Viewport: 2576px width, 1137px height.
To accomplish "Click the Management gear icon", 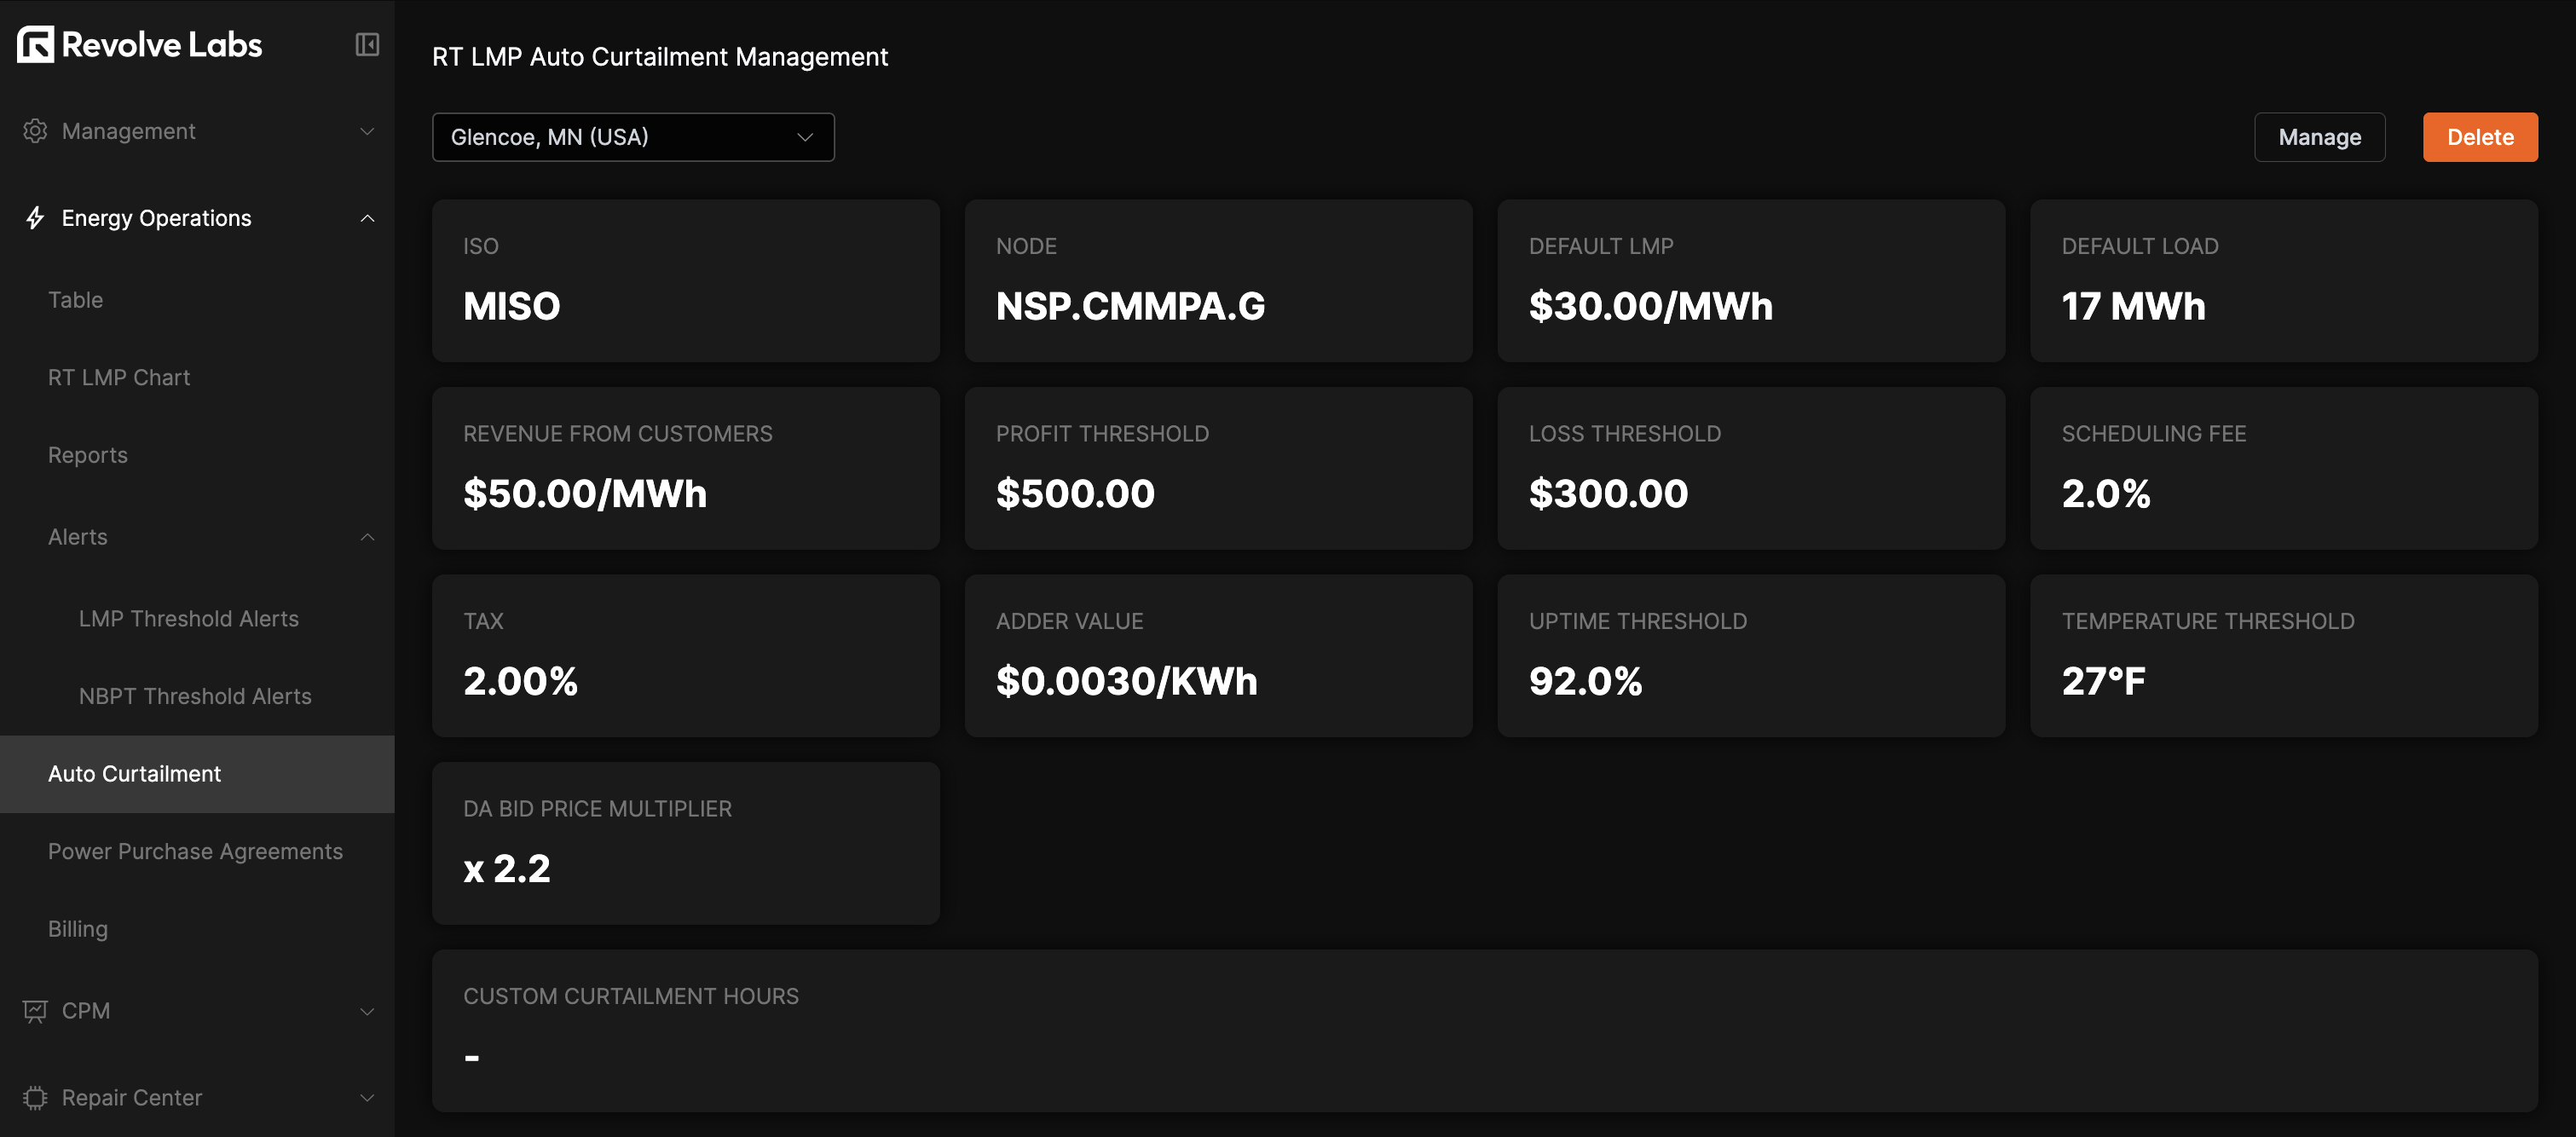I will point(34,131).
